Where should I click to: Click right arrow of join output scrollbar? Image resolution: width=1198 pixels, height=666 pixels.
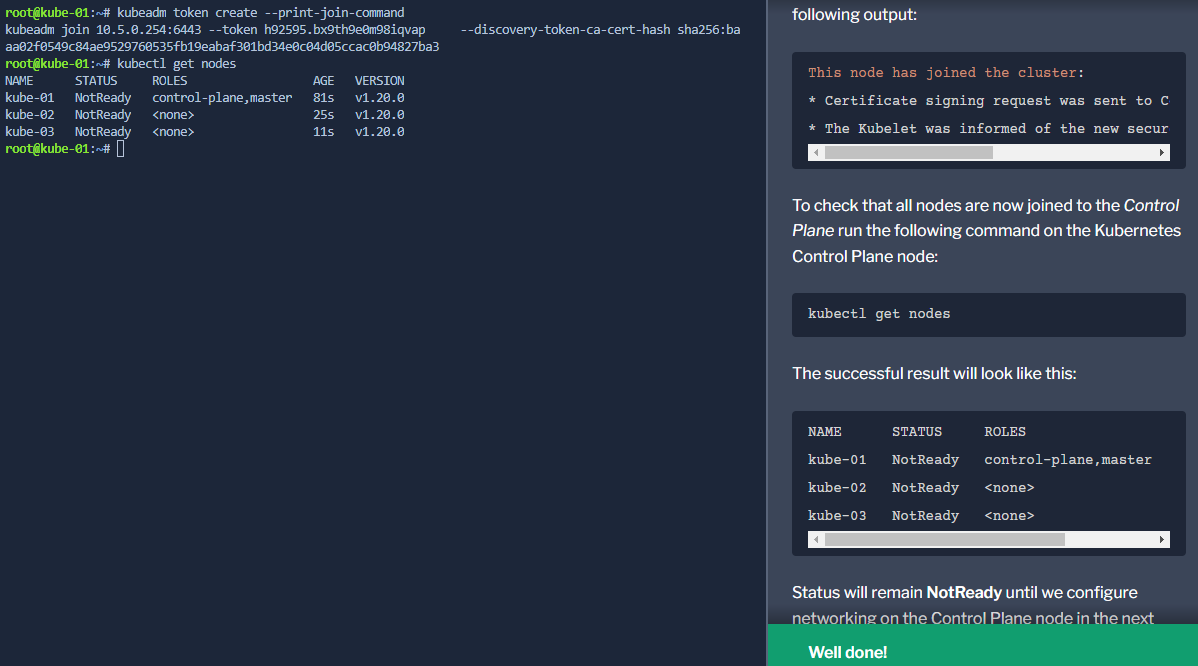pos(1161,153)
